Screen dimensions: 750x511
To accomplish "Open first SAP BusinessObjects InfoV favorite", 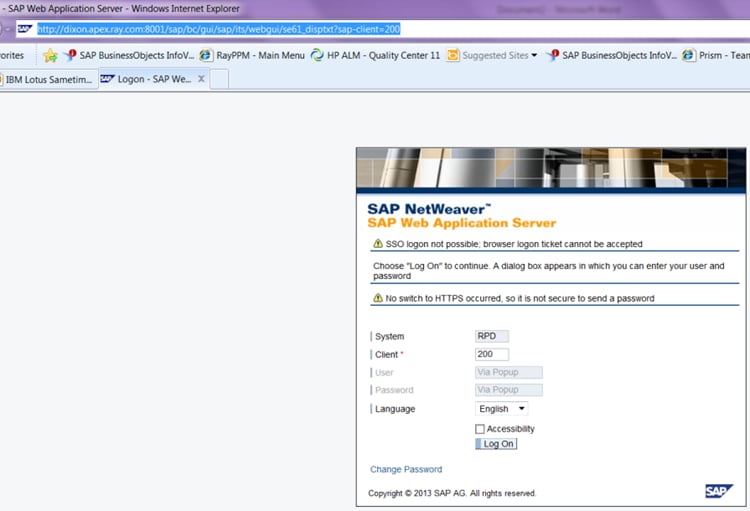I will tap(130, 56).
